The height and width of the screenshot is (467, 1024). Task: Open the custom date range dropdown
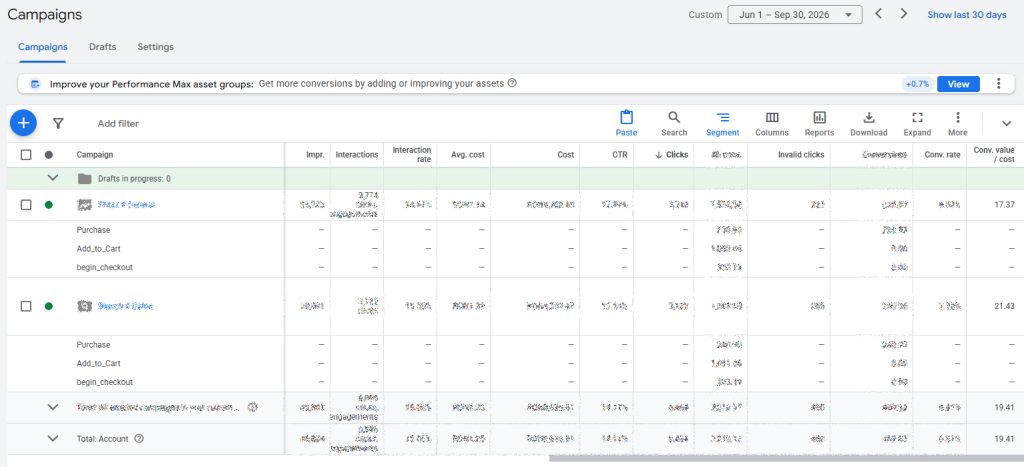point(795,14)
